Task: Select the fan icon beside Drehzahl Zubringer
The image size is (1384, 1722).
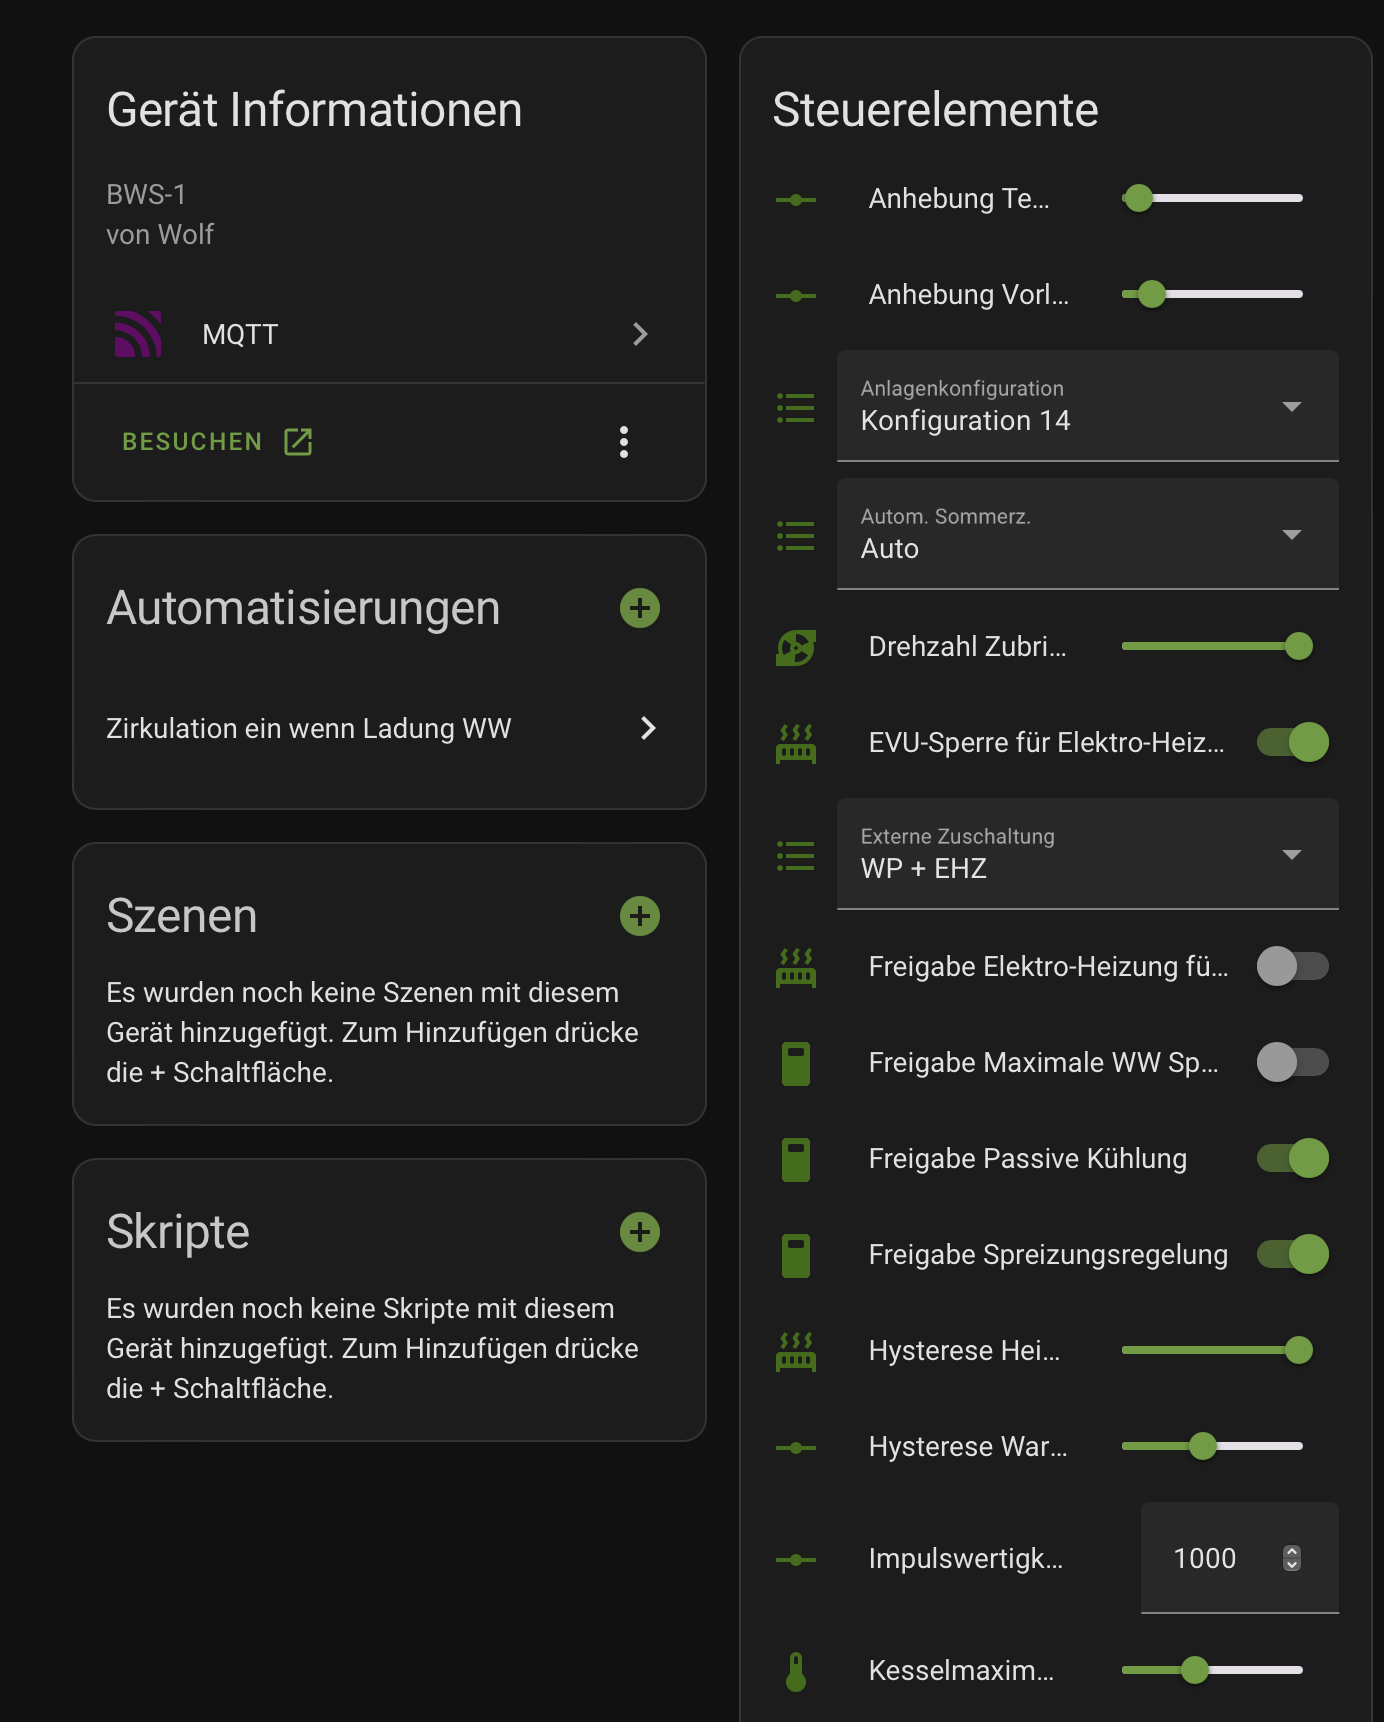Action: coord(796,646)
